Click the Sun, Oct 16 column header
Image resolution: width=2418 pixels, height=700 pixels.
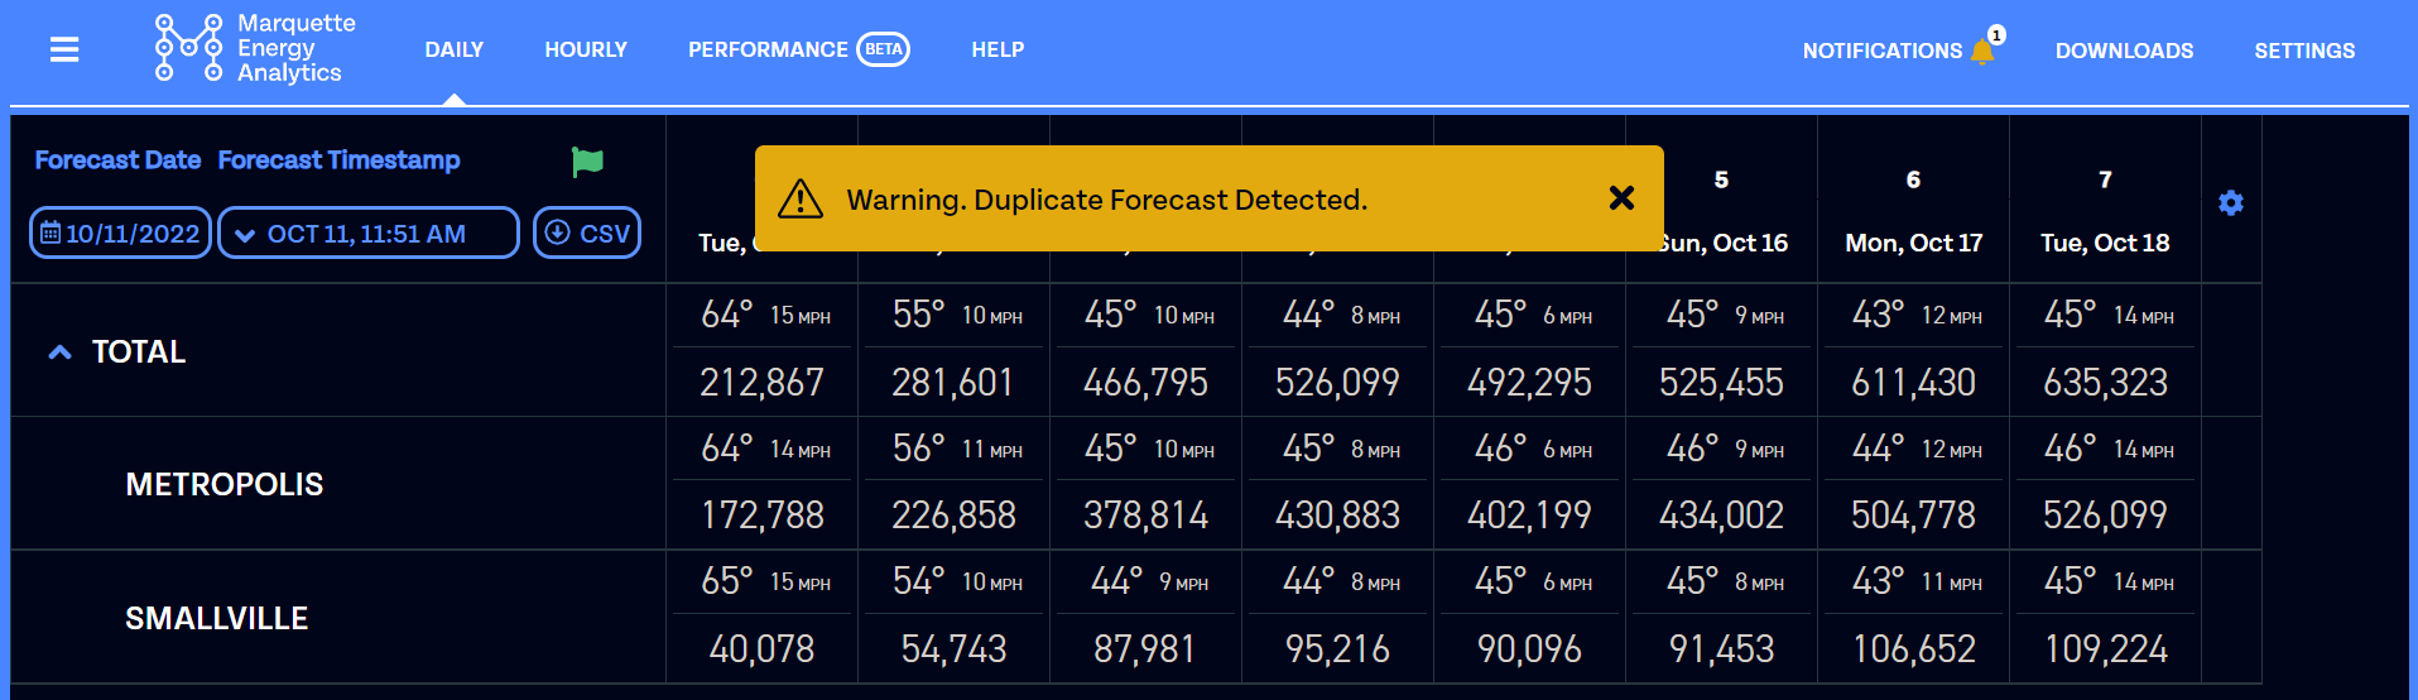tap(1721, 243)
